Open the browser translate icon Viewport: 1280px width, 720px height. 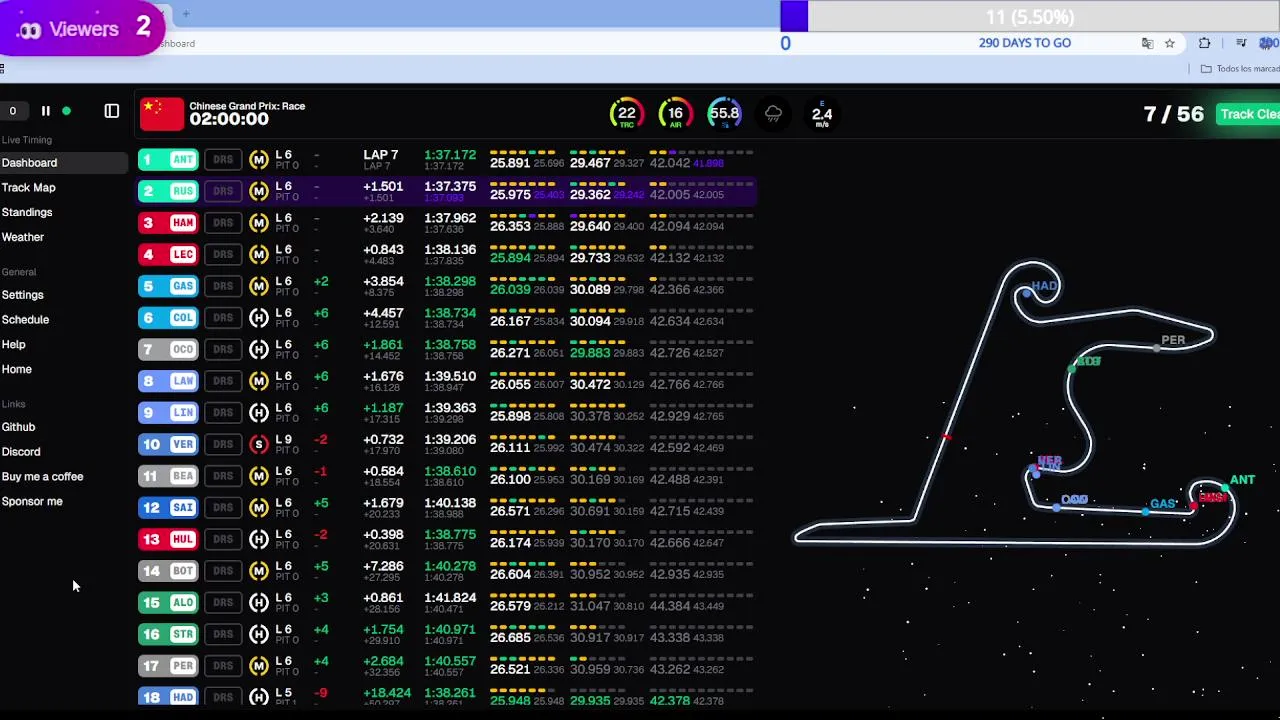pos(1147,43)
